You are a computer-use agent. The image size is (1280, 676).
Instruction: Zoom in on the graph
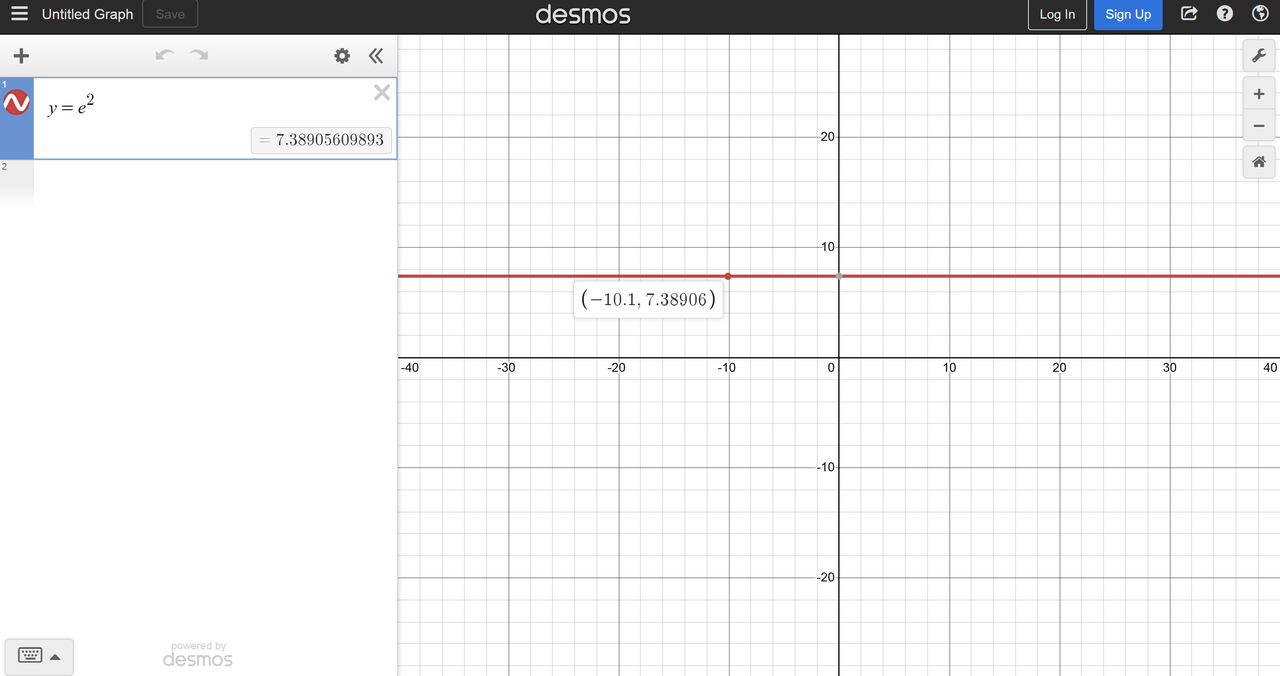(x=1258, y=94)
